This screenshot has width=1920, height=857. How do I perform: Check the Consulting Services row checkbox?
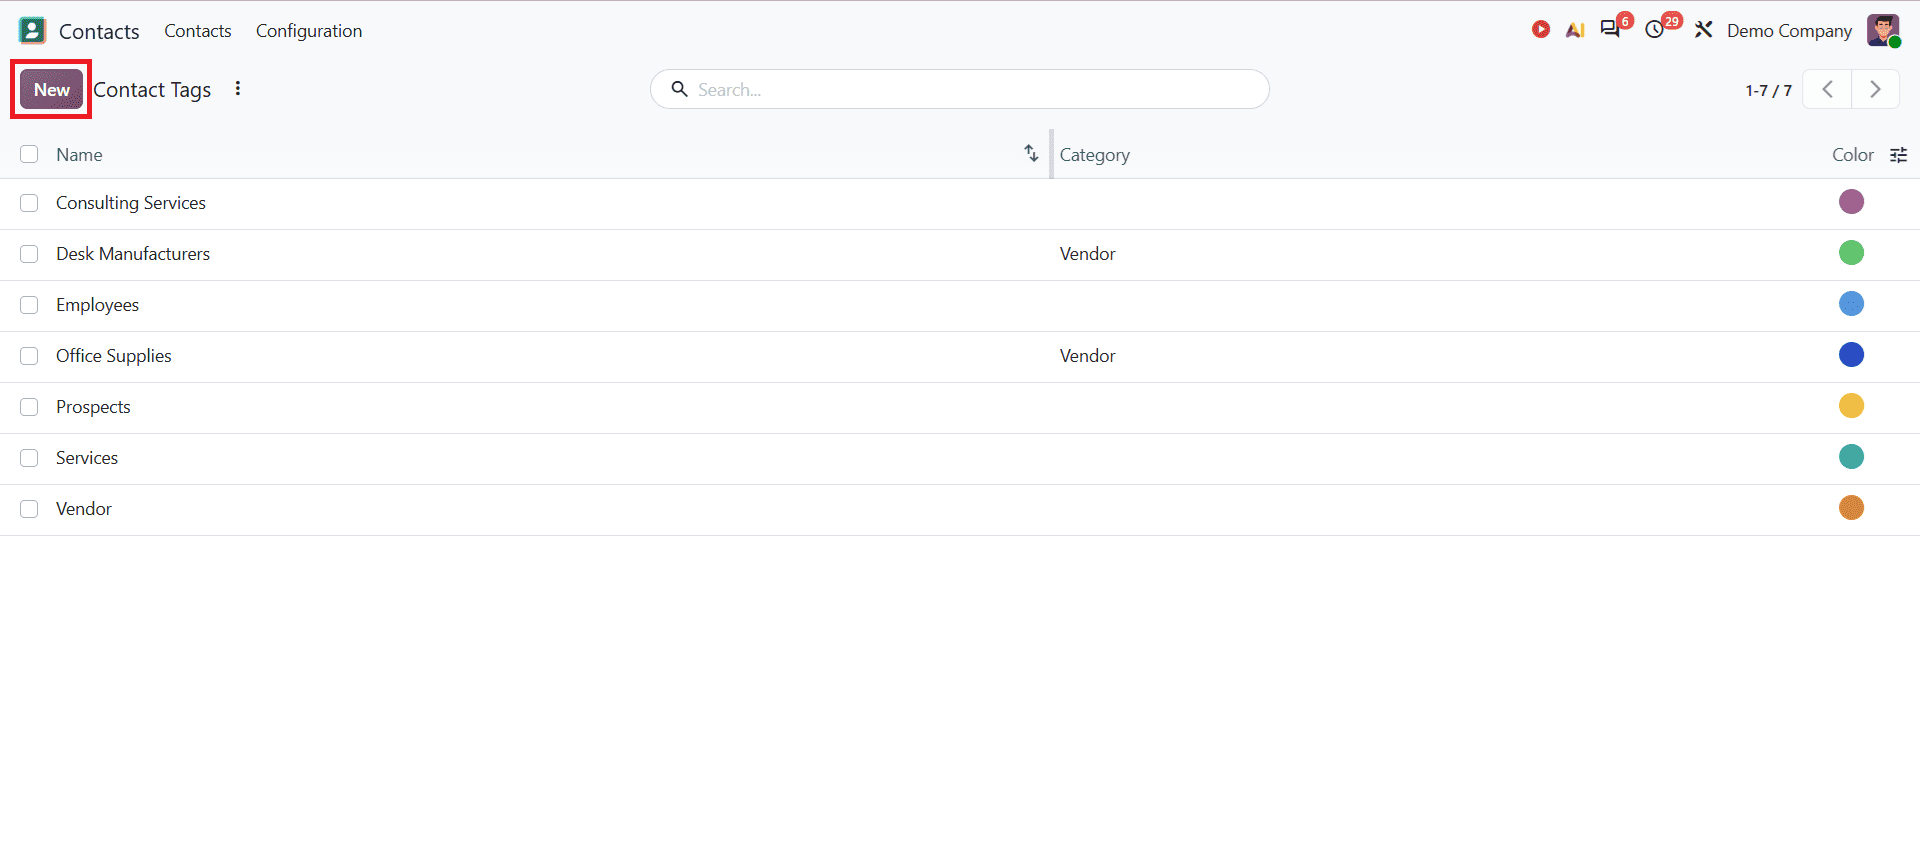[x=29, y=203]
